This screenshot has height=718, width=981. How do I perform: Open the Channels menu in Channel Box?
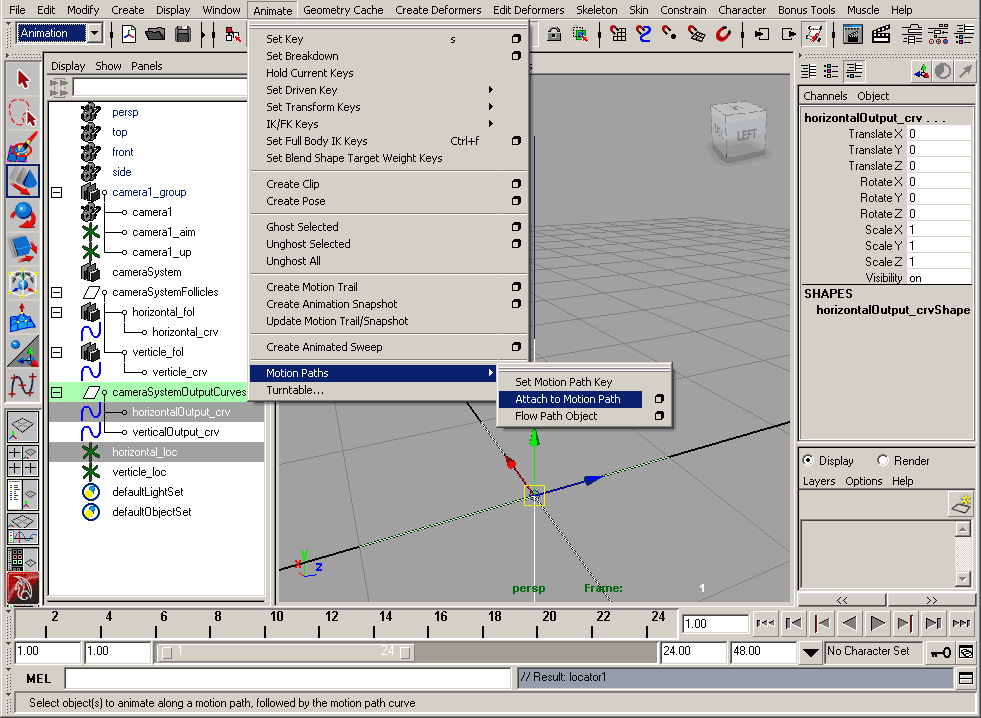tap(825, 96)
